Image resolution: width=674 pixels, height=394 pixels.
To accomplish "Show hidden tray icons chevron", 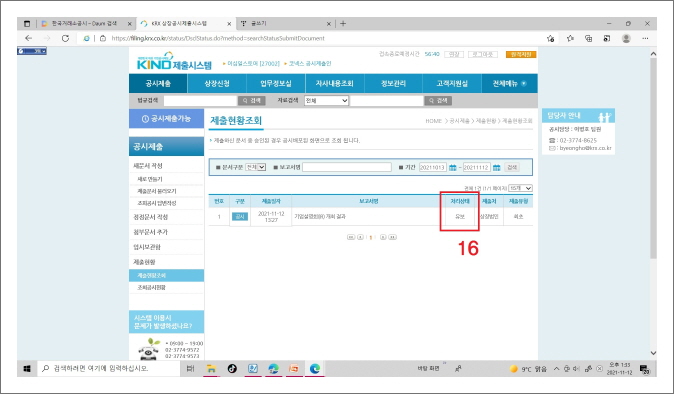I will (556, 369).
